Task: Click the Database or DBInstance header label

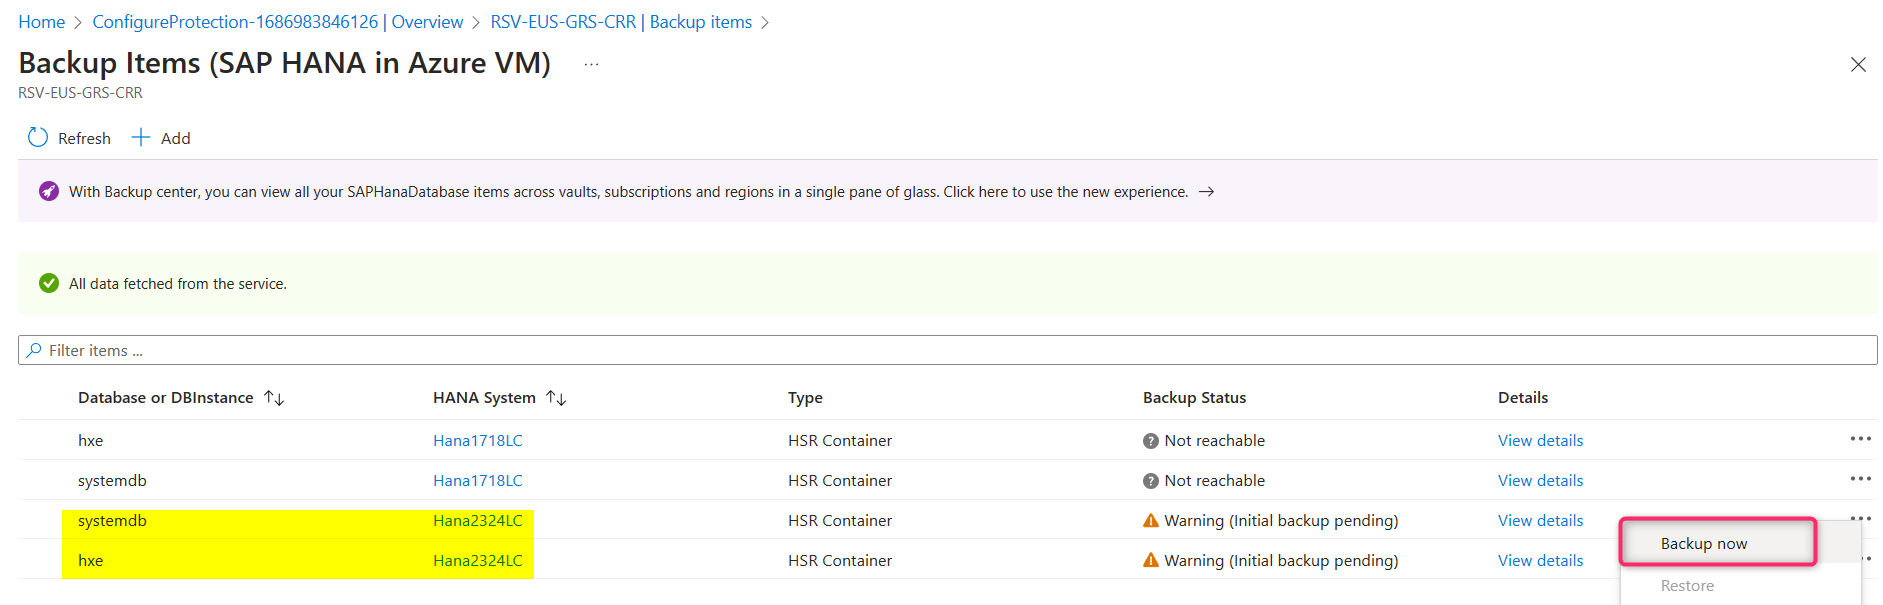Action: tap(166, 398)
